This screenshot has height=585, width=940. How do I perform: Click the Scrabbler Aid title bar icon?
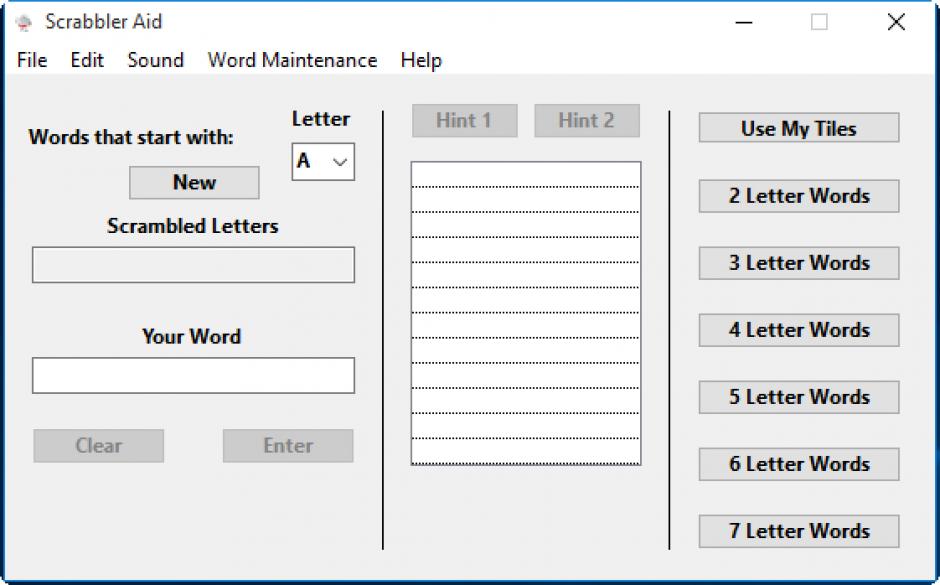click(24, 22)
